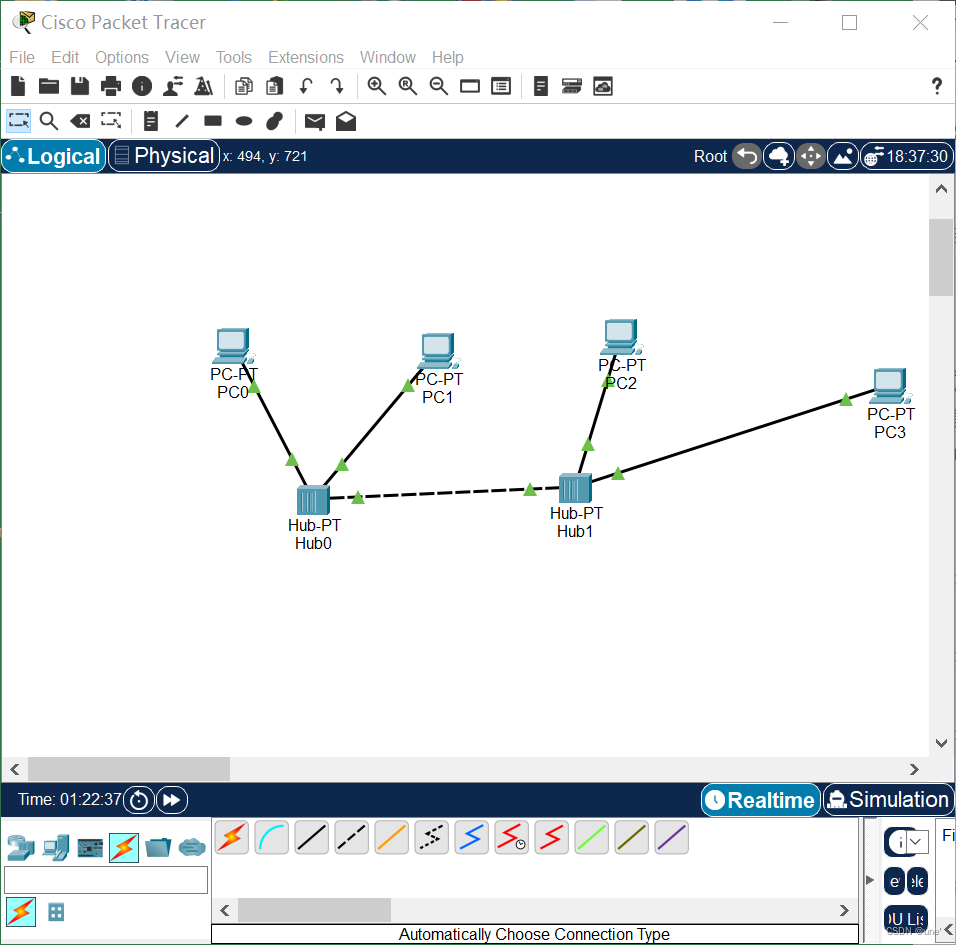
Task: Expand the PDU list panel with the side arrow
Action: coord(870,880)
